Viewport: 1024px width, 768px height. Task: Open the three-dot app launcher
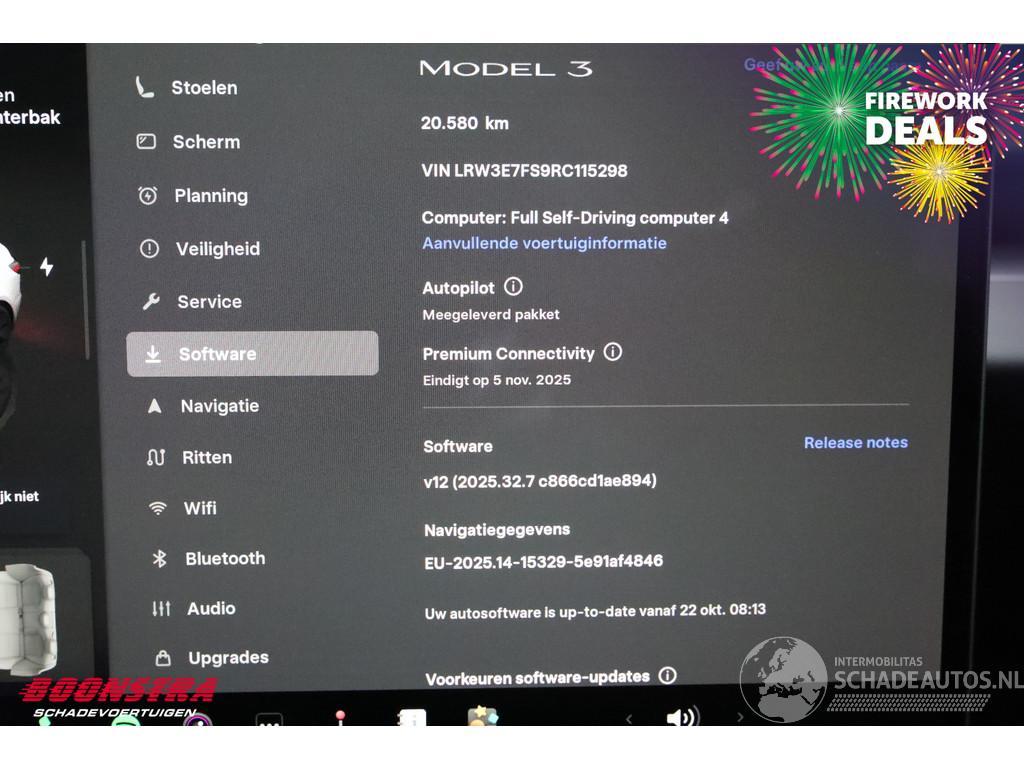click(x=268, y=720)
